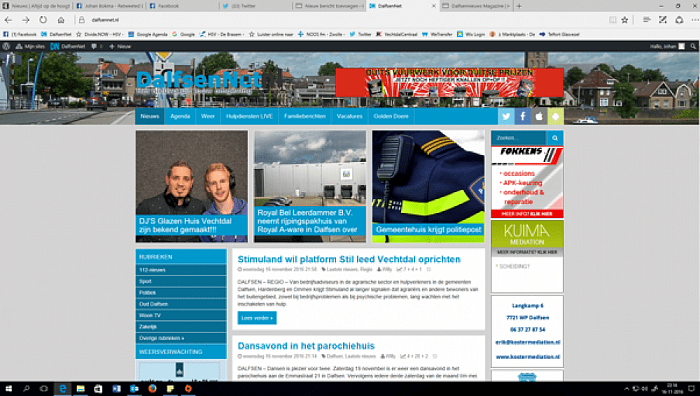Expand Overige rubrieken in sidebar
The height and width of the screenshot is (396, 700).
pyautogui.click(x=181, y=338)
